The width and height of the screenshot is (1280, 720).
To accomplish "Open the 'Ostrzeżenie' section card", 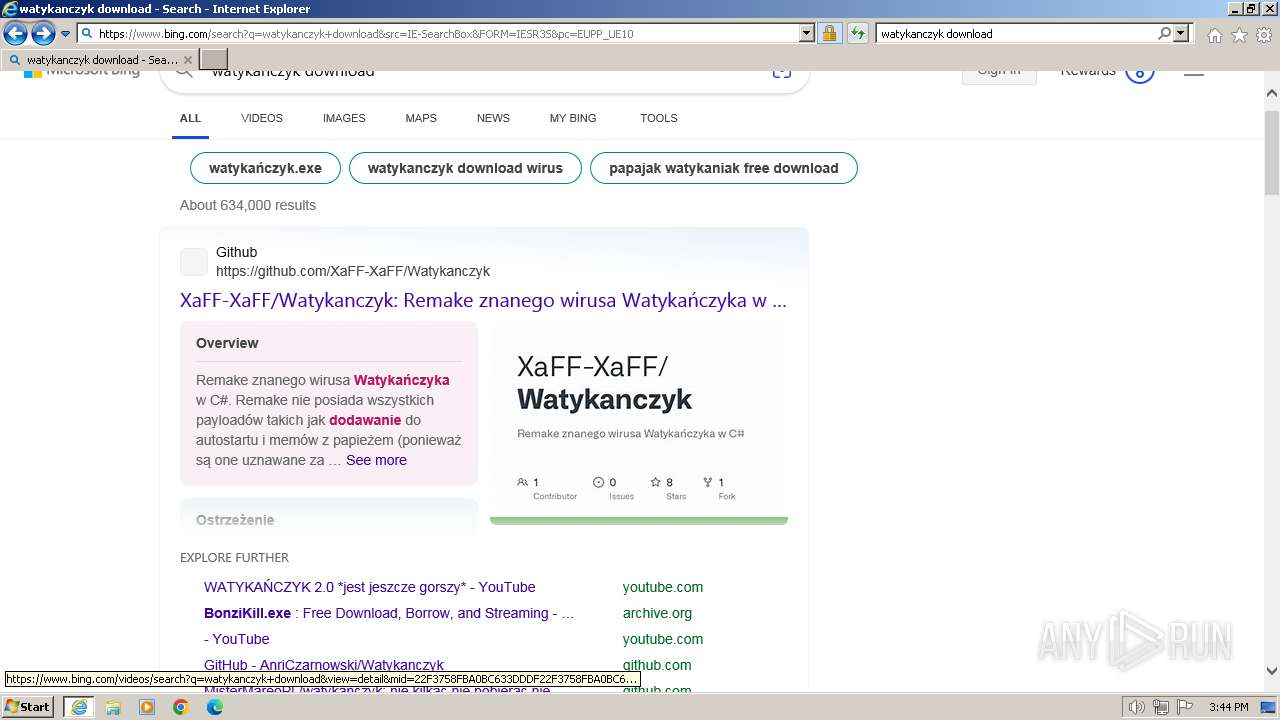I will click(329, 516).
